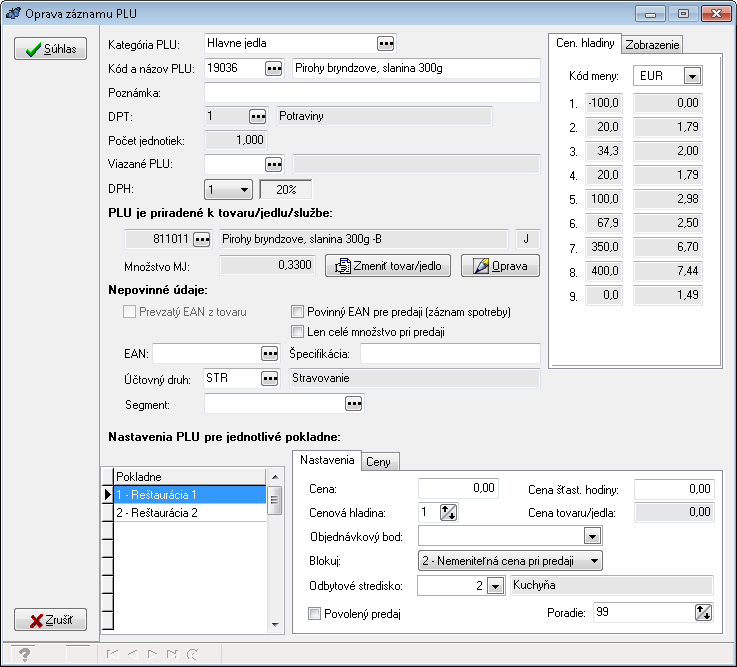Switch to the Ceny tab
The height and width of the screenshot is (667, 737).
(x=378, y=462)
